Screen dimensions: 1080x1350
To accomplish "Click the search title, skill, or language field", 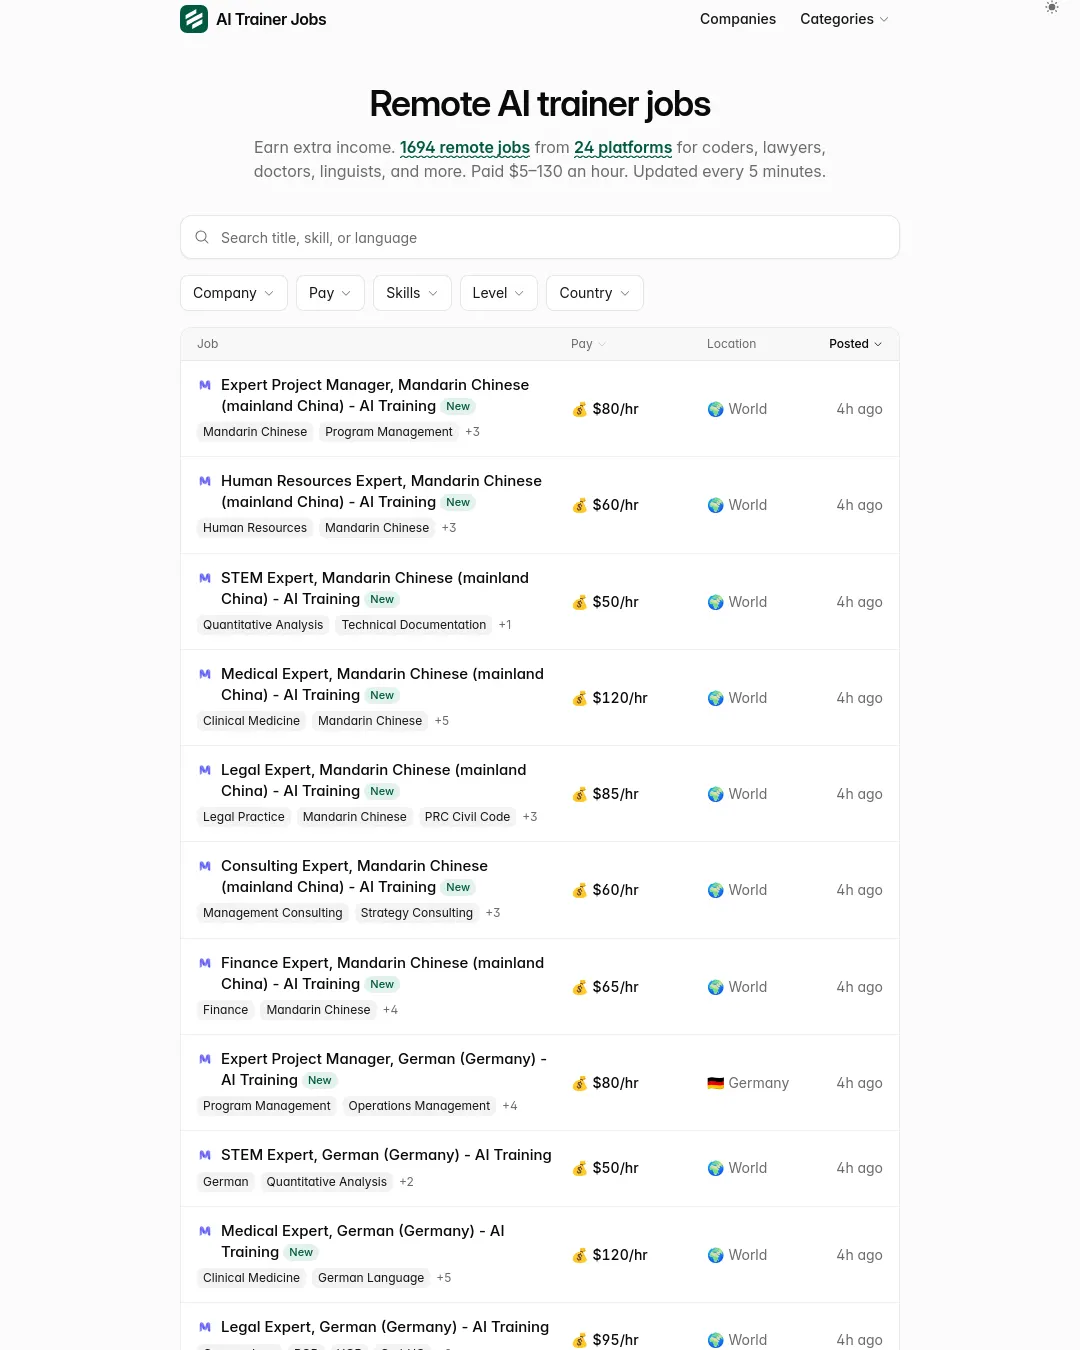I will pos(540,237).
